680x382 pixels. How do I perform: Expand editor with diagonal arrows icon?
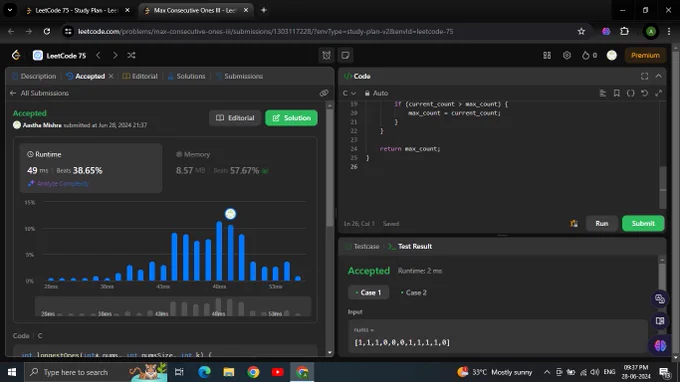[x=659, y=93]
